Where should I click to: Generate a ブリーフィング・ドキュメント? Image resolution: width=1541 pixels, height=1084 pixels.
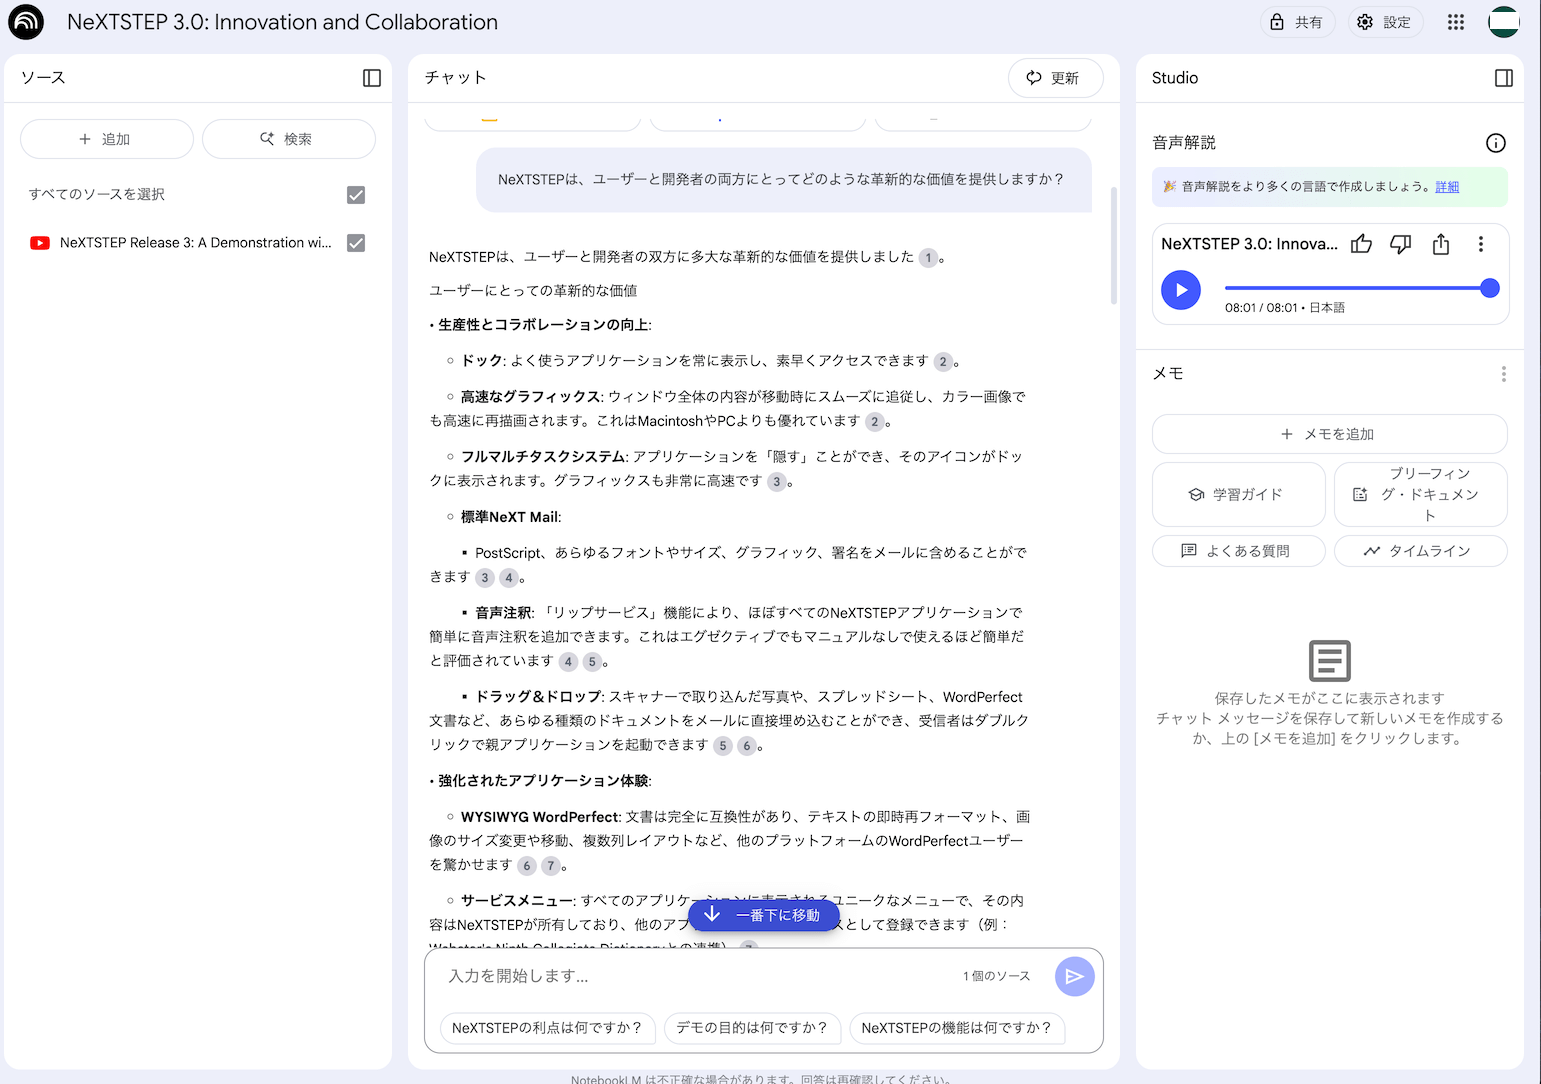[1421, 494]
